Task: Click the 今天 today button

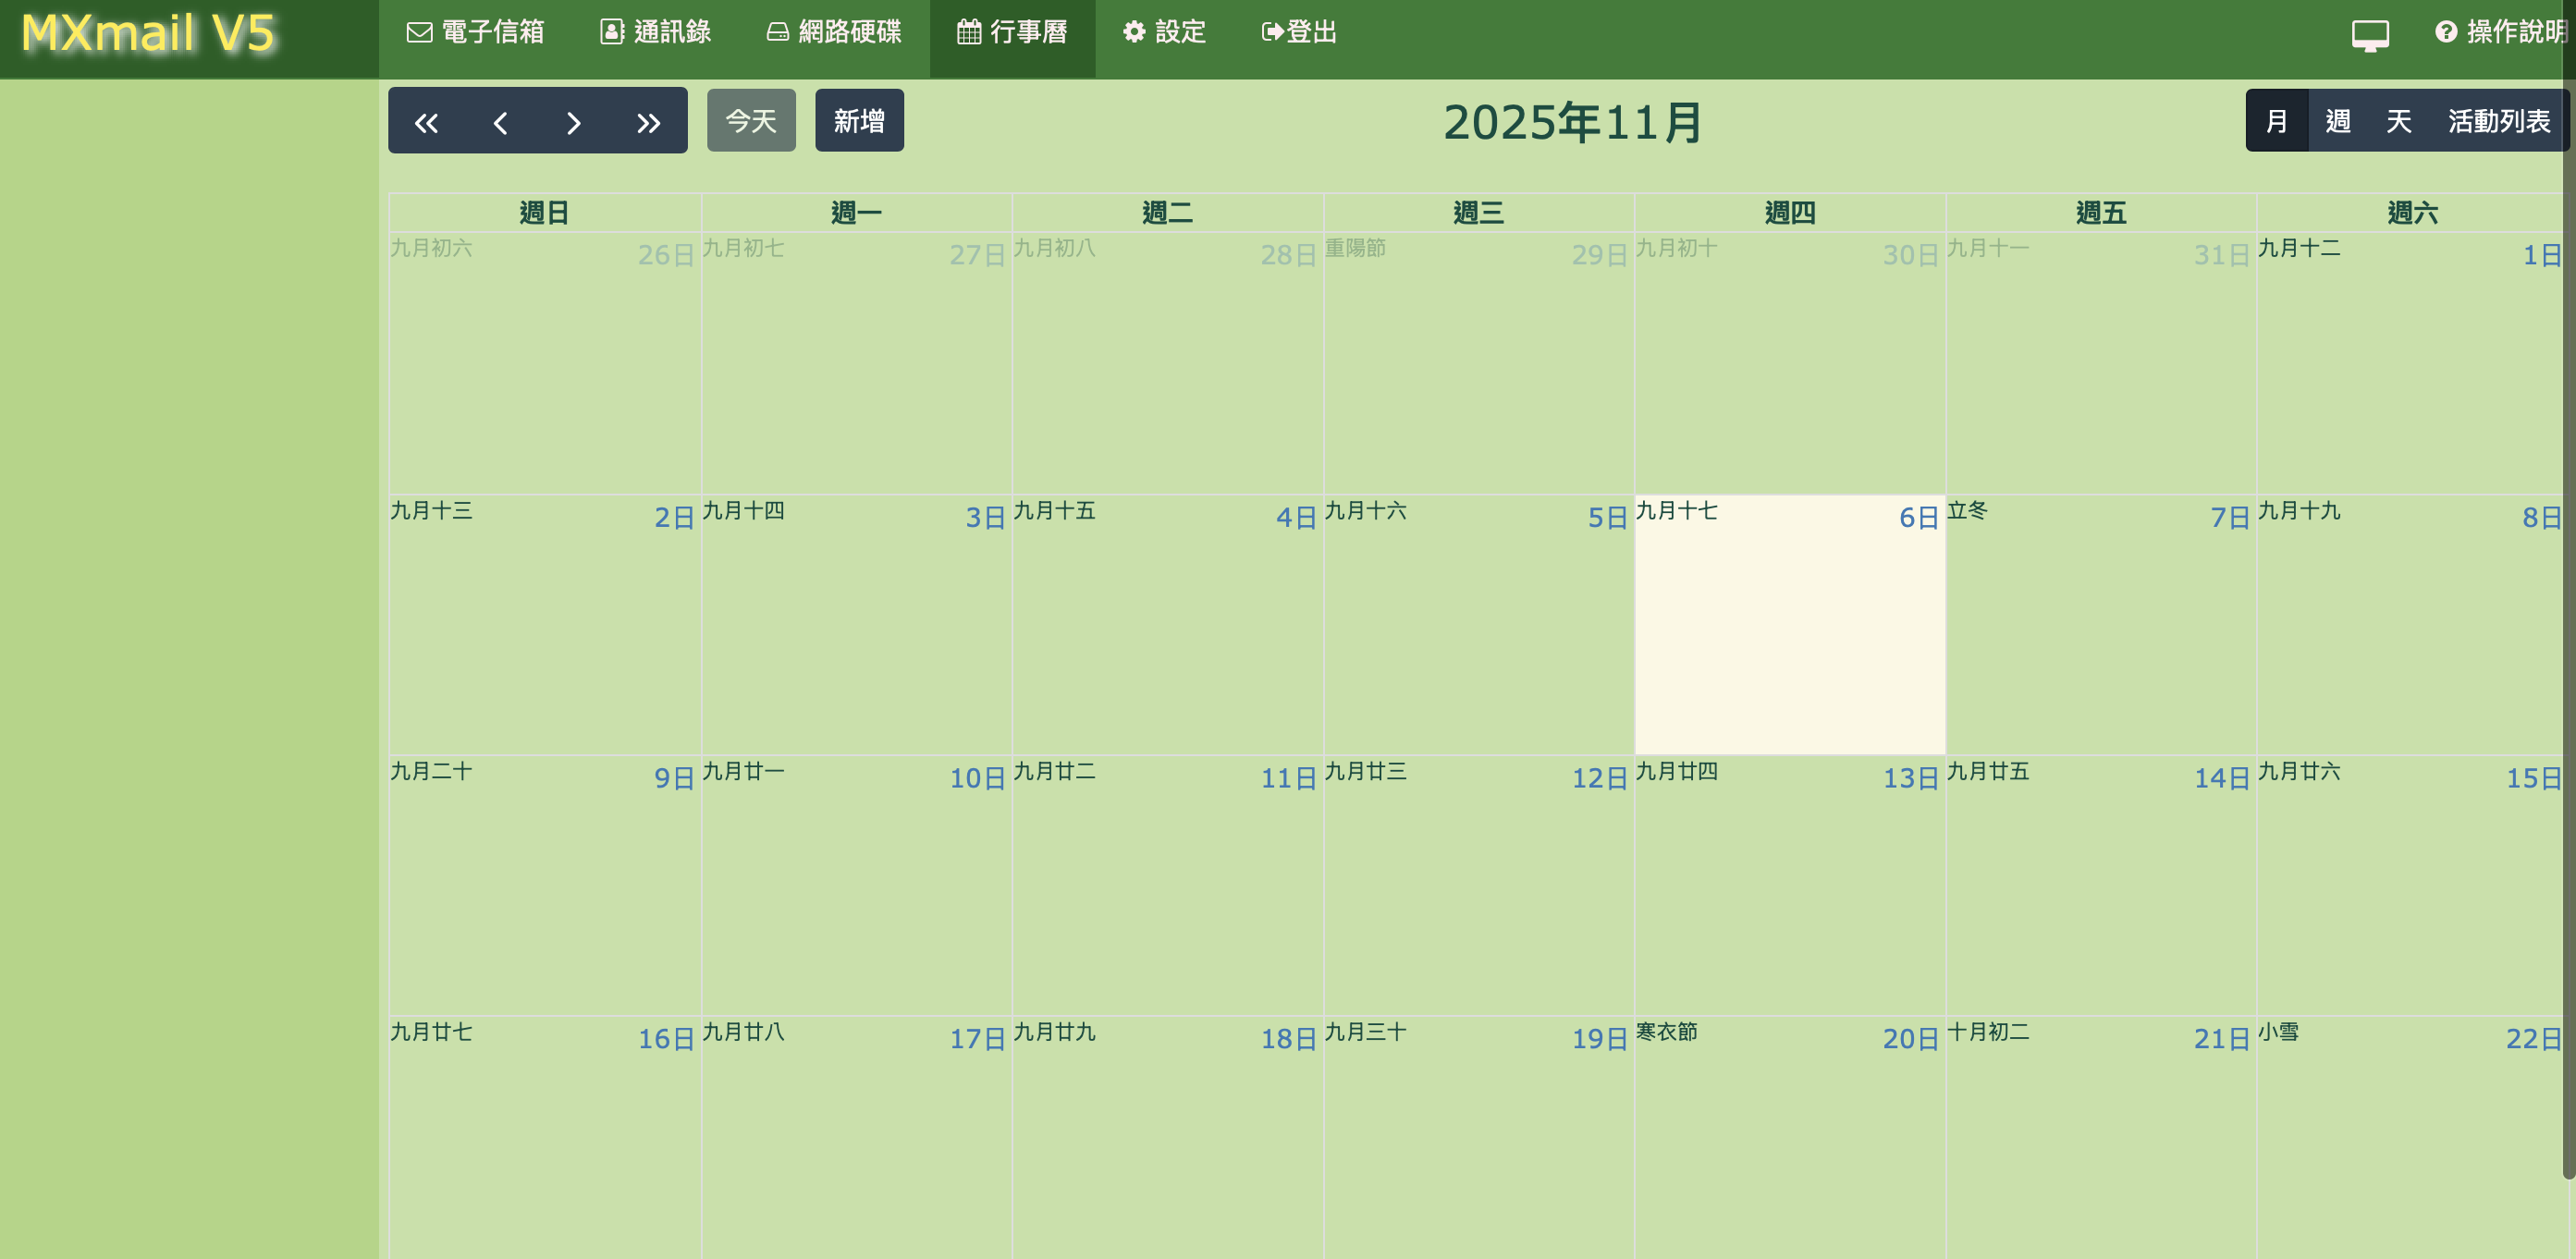Action: tap(751, 121)
